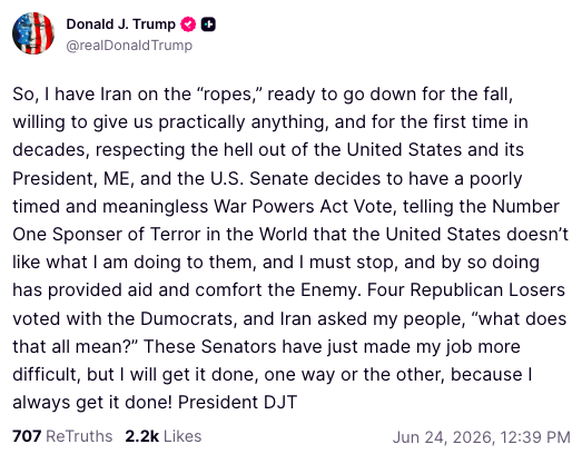Click the quoted "what does that all mean?" text
The image size is (582, 454).
pos(290,333)
